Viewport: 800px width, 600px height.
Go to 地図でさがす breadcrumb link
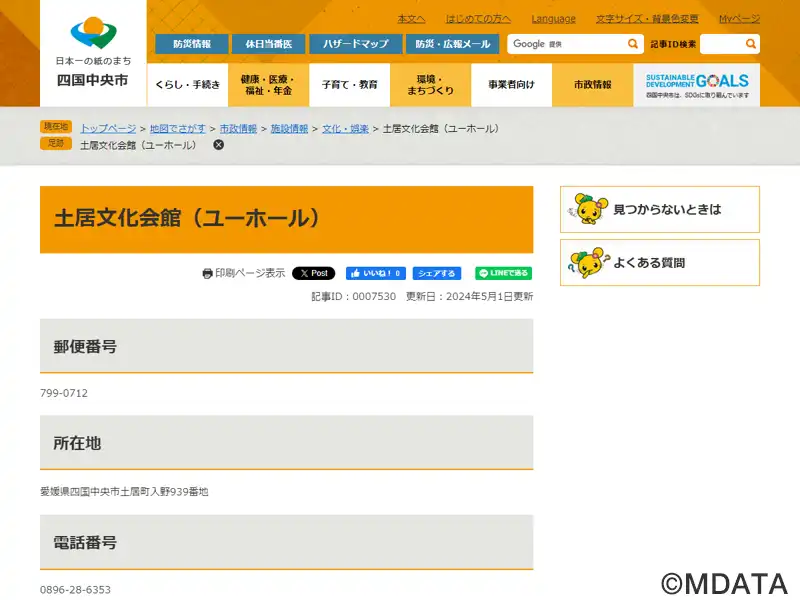point(178,129)
